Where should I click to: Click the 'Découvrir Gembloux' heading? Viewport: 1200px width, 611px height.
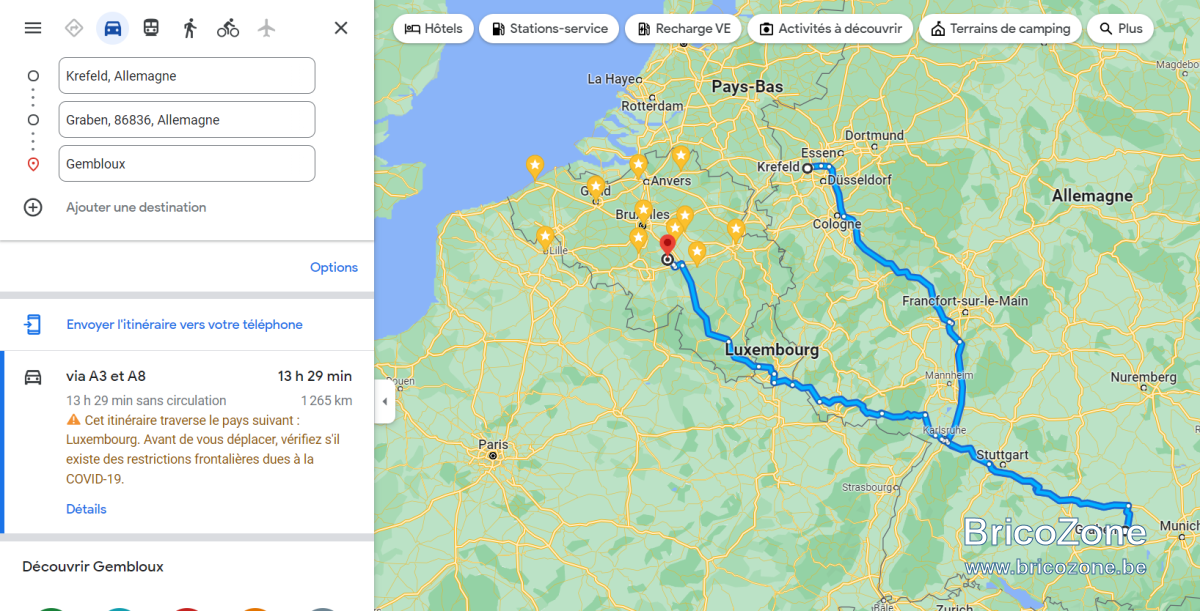click(x=93, y=566)
